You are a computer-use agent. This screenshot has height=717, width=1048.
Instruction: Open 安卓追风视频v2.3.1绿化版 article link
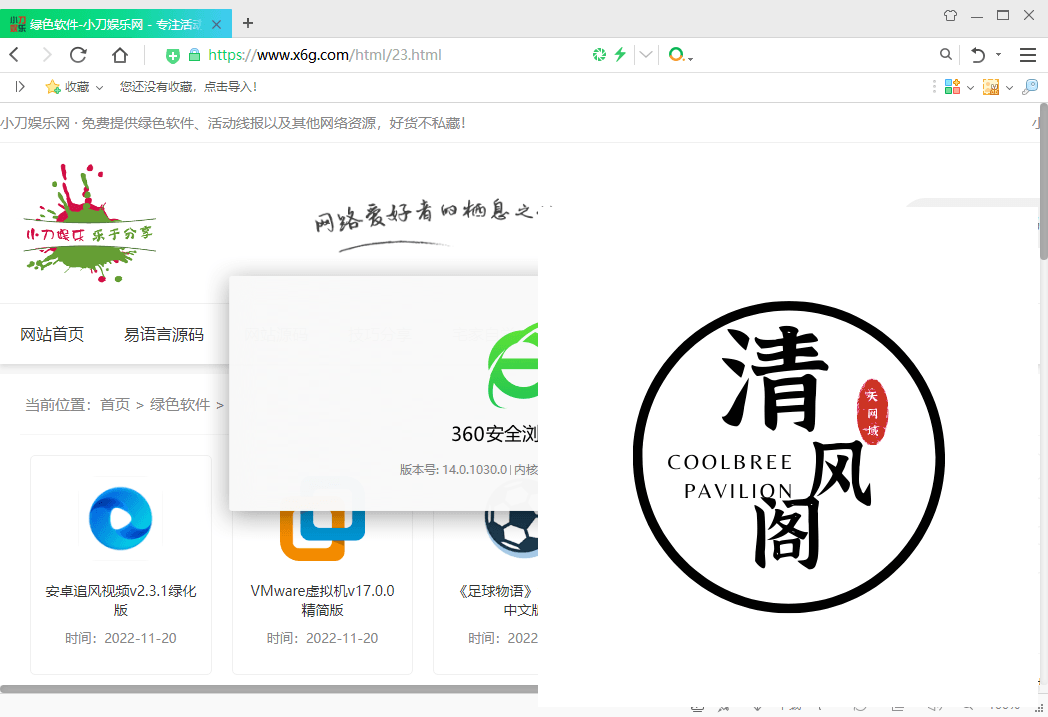[120, 600]
